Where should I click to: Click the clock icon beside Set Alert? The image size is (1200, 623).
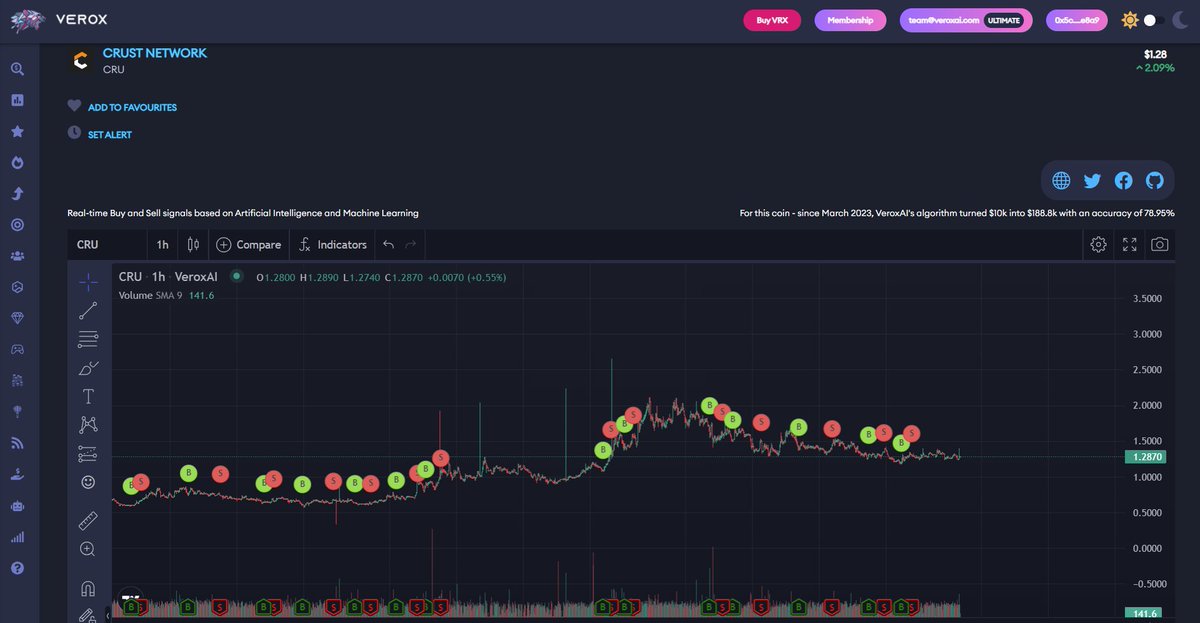[x=74, y=133]
